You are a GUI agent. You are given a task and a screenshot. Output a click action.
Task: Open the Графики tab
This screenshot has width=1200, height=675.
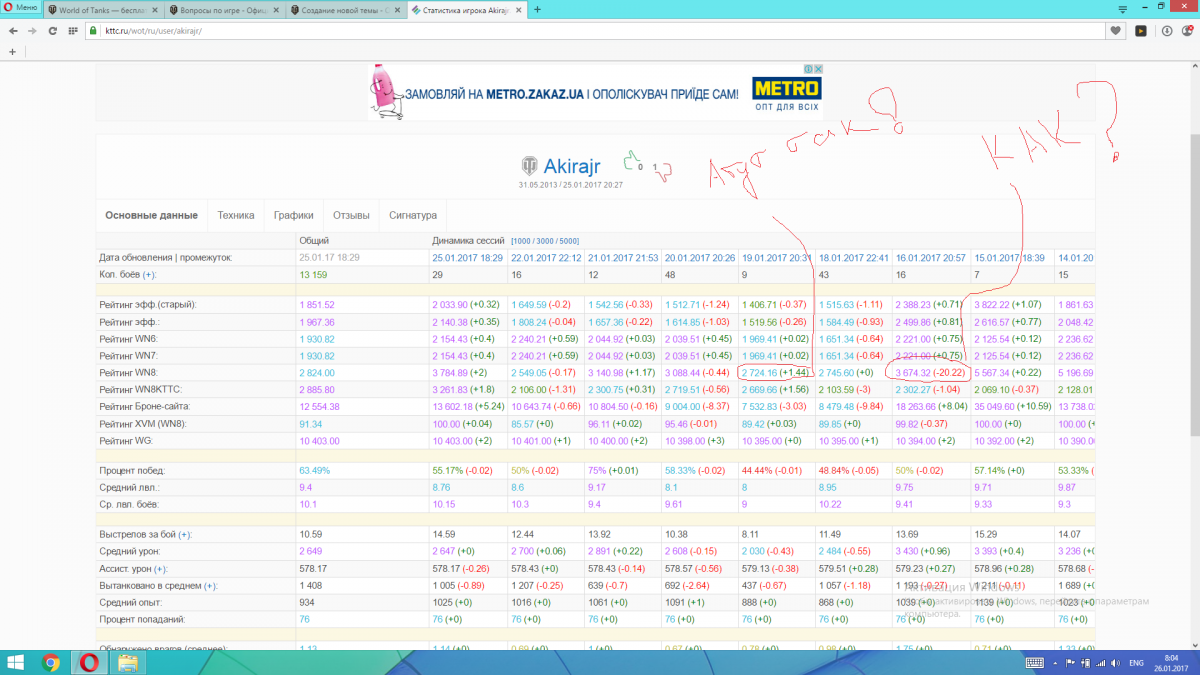click(x=293, y=215)
